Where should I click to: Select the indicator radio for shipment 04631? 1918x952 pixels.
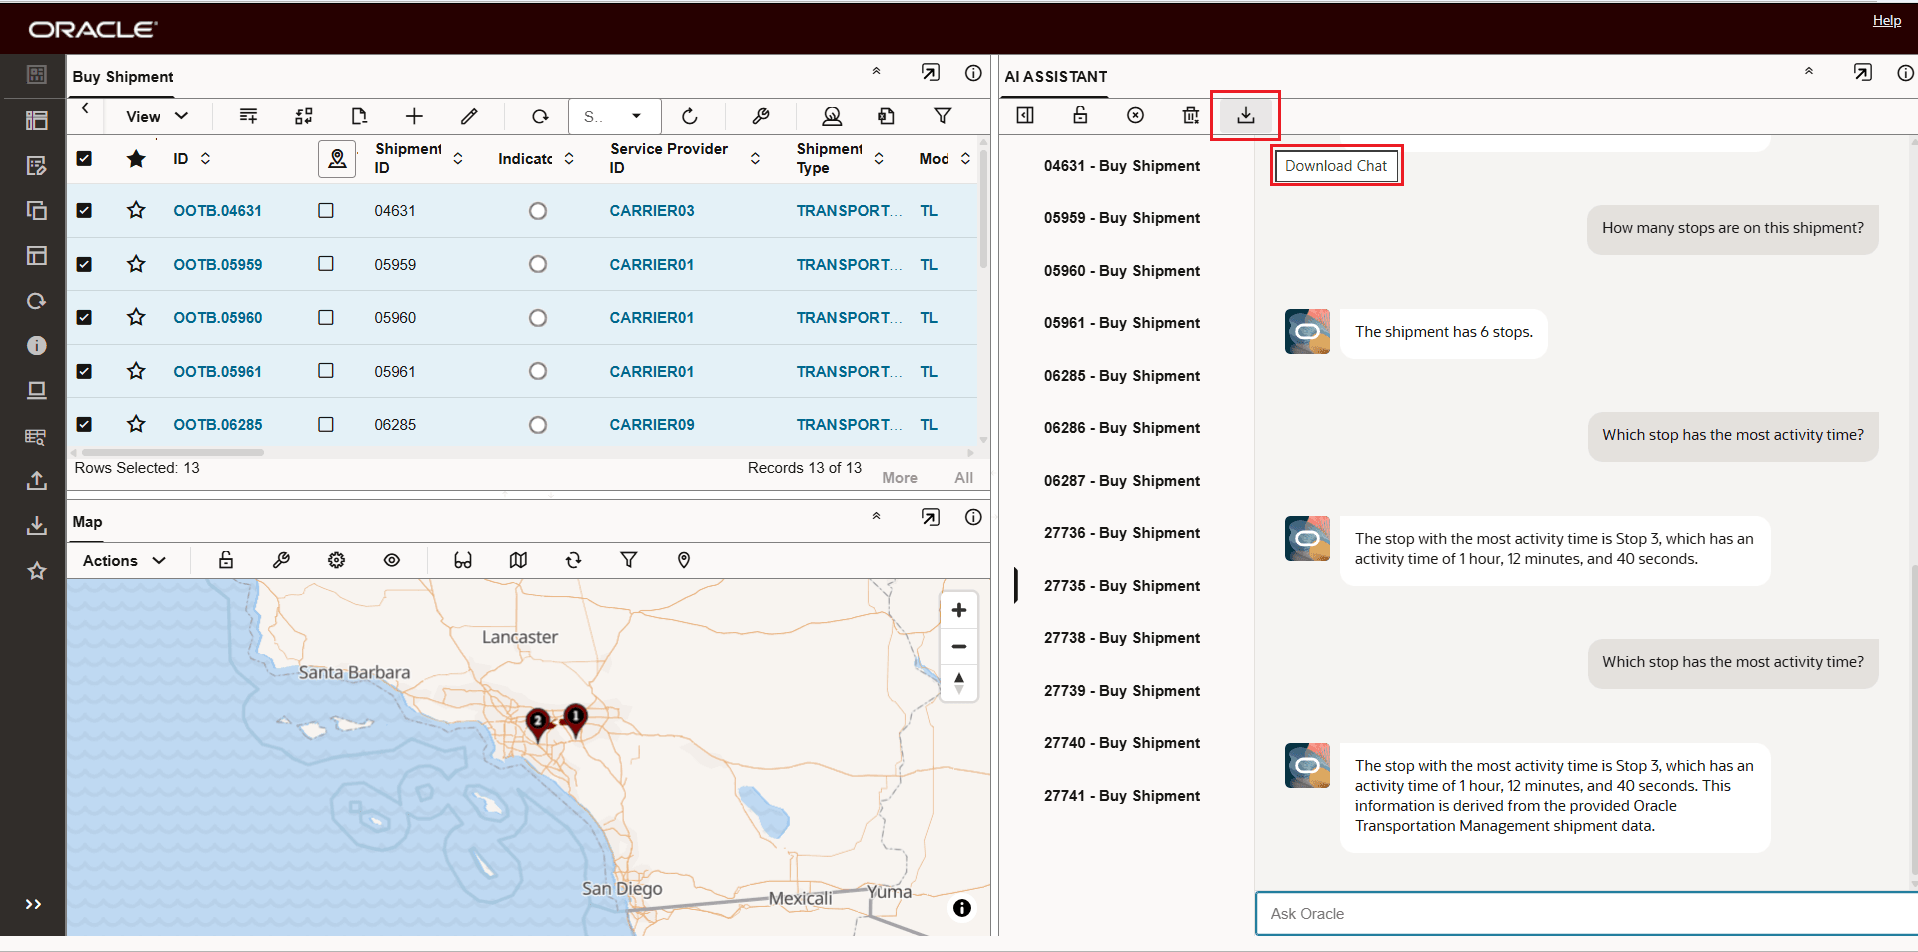click(x=538, y=211)
